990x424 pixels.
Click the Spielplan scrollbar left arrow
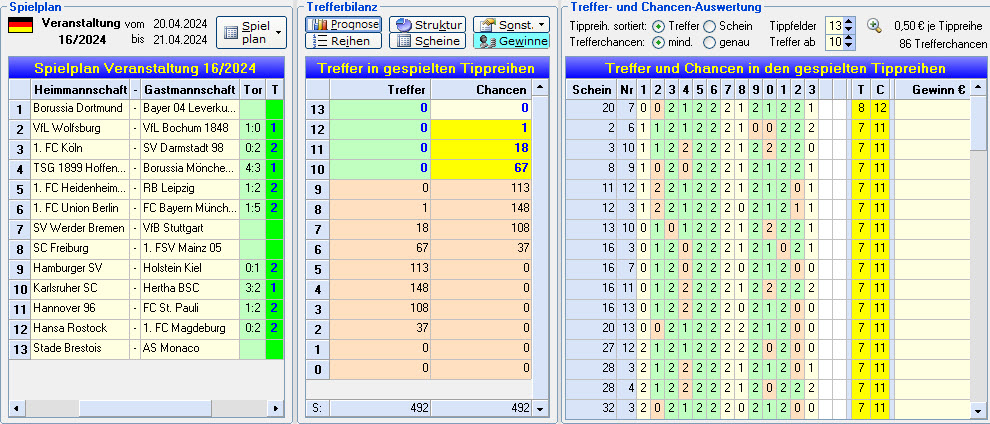click(x=15, y=408)
